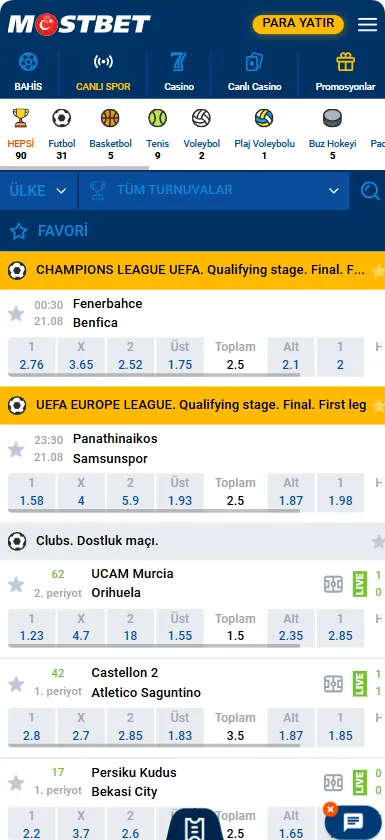Switch to the Casino tab
Screen dimensions: 385x840
pos(179,72)
